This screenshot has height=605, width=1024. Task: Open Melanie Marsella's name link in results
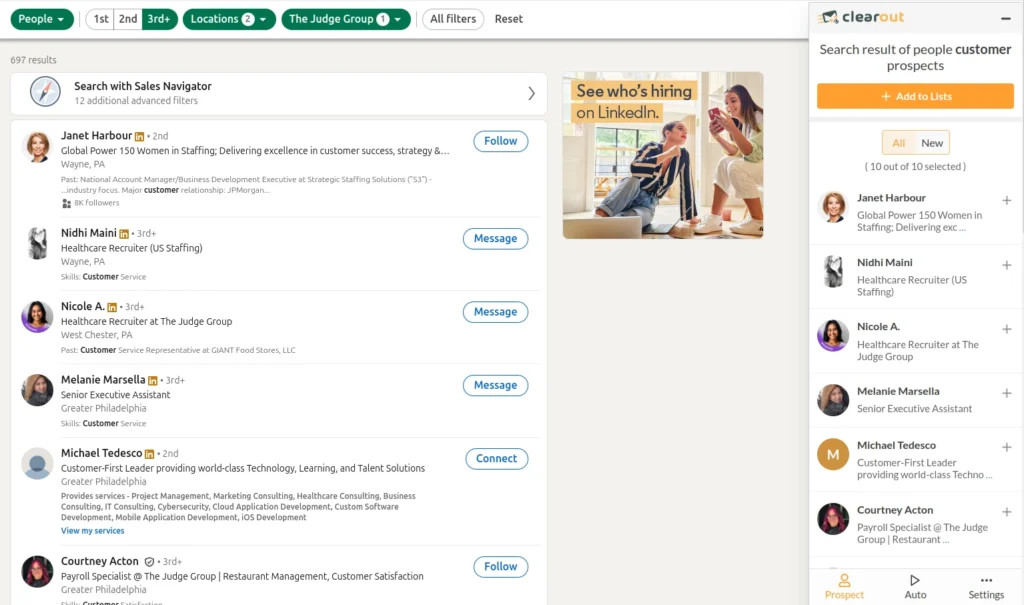pos(103,380)
